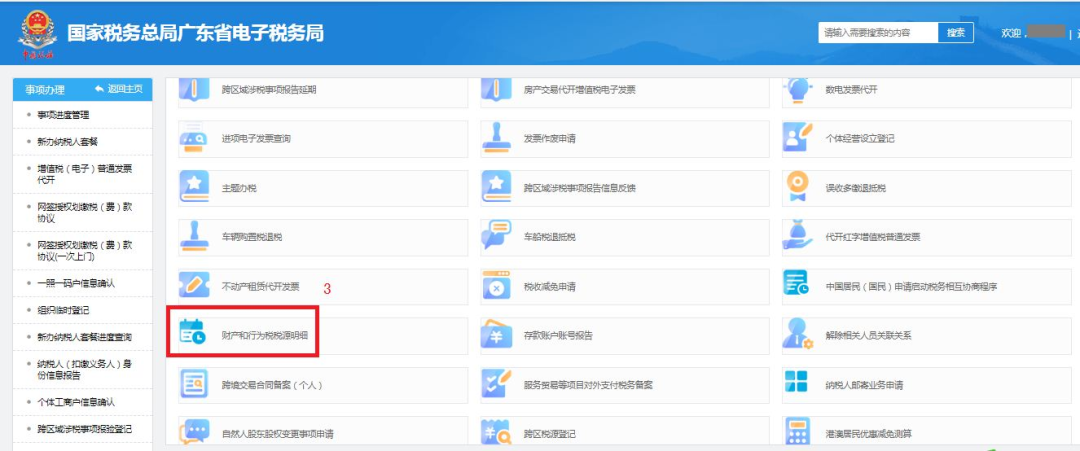Click 财产和行为税税源明细 label text
The width and height of the screenshot is (1080, 451).
pyautogui.click(x=266, y=335)
